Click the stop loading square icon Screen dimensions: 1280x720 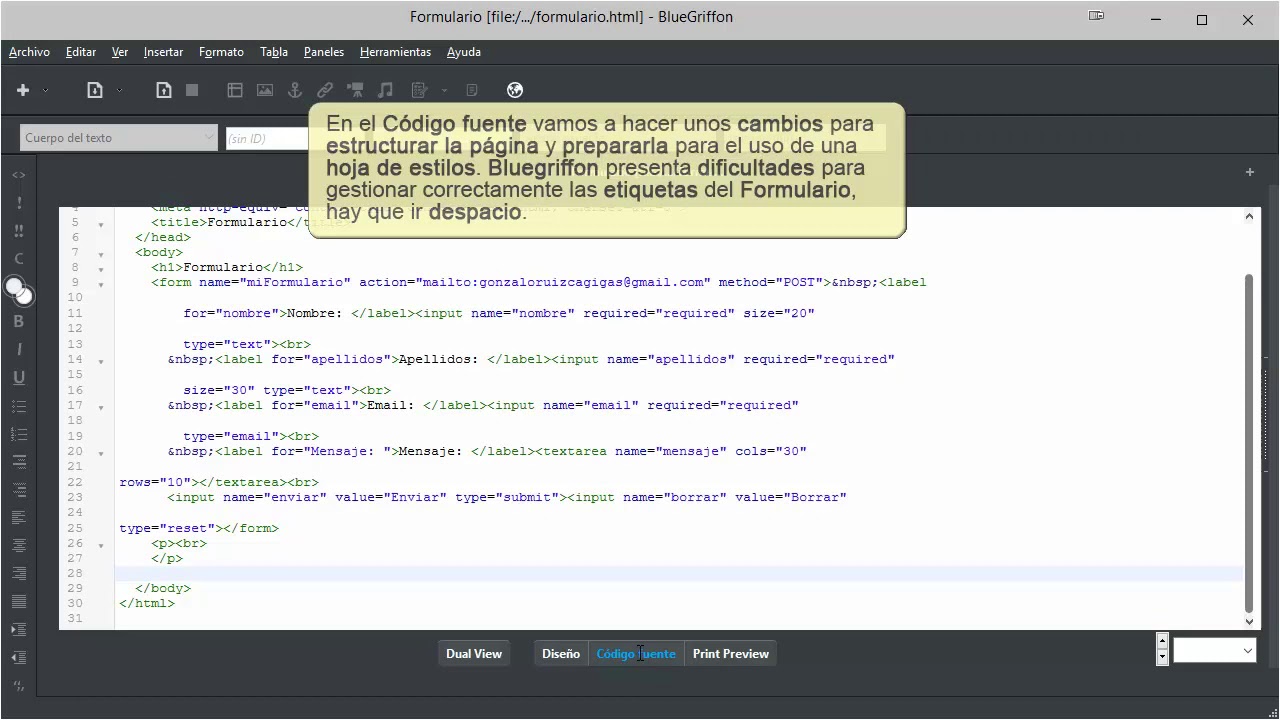[192, 90]
